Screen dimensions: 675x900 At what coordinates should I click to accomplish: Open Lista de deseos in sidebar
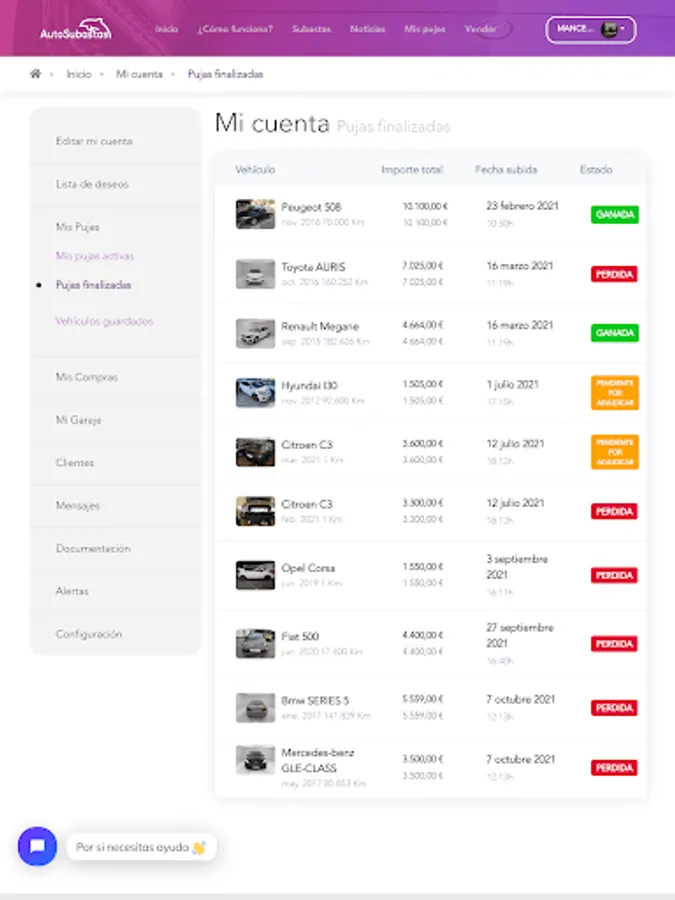[92, 184]
